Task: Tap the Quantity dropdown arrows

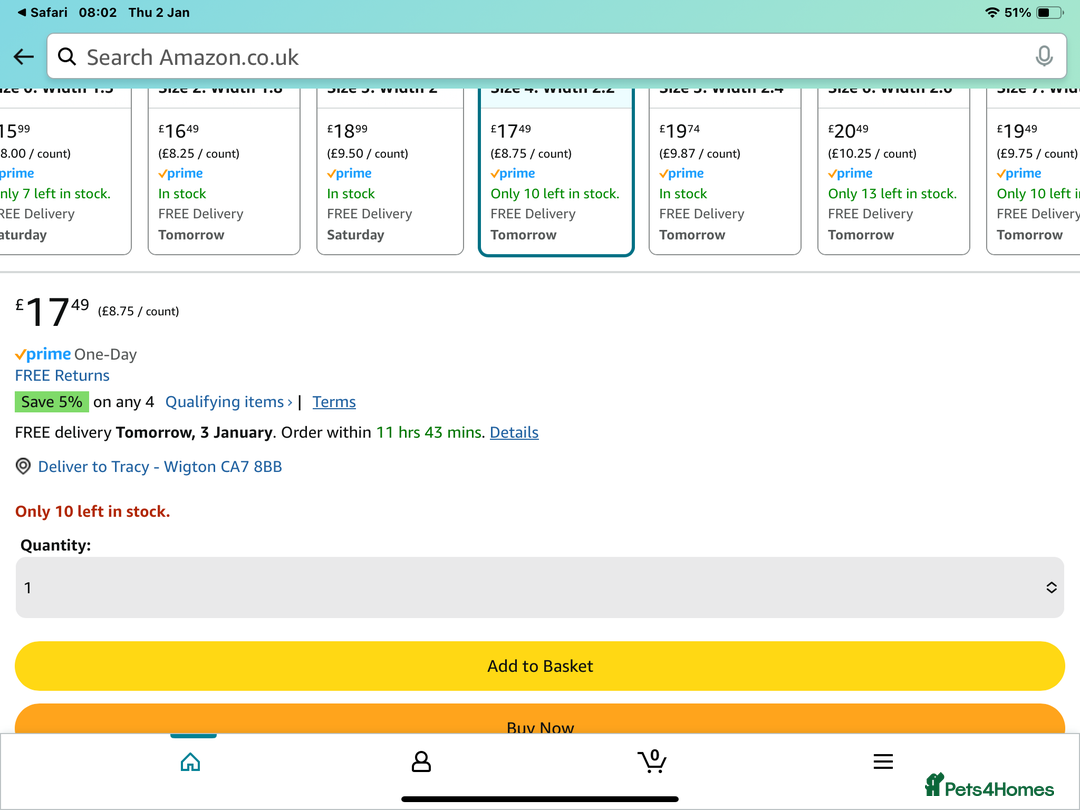Action: pyautogui.click(x=1051, y=588)
